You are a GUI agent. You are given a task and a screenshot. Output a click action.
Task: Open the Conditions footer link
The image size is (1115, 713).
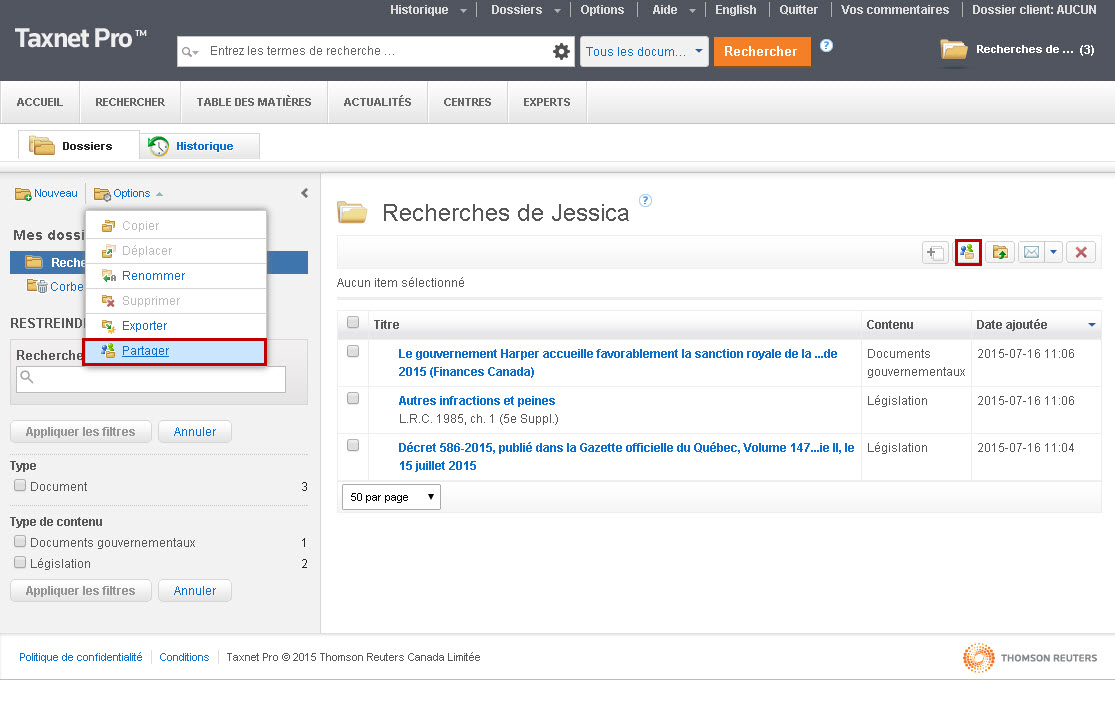tap(184, 658)
